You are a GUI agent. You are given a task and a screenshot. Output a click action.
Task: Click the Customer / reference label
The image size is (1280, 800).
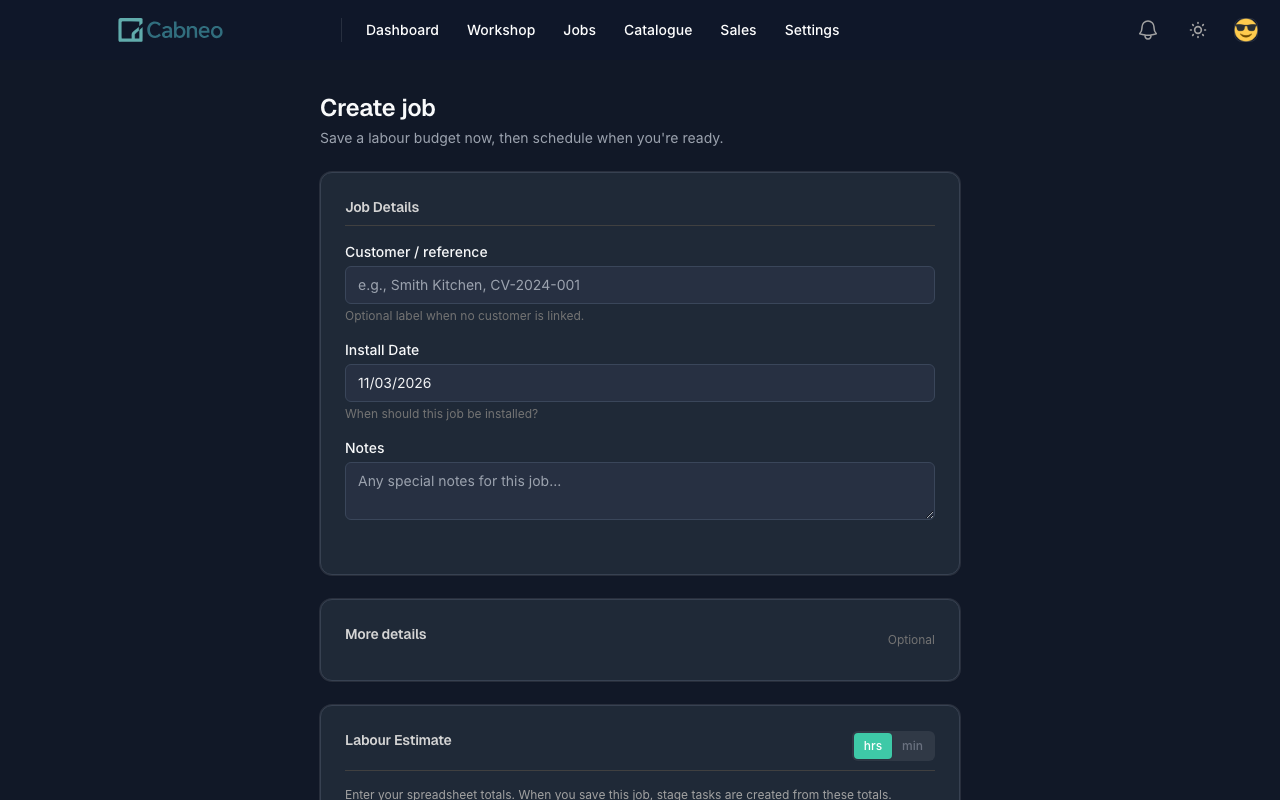pyautogui.click(x=416, y=252)
